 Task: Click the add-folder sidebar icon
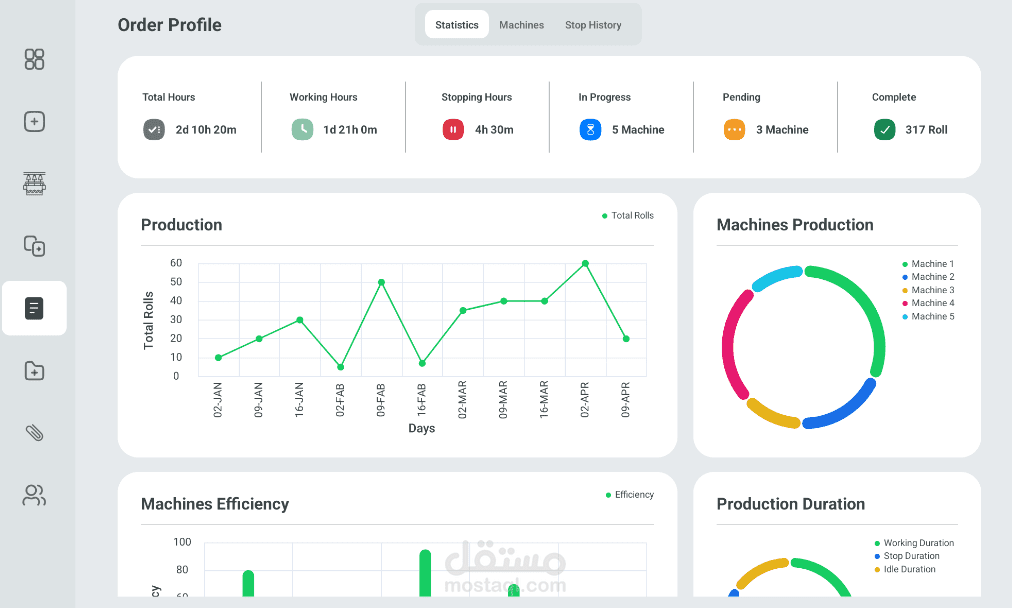[34, 371]
